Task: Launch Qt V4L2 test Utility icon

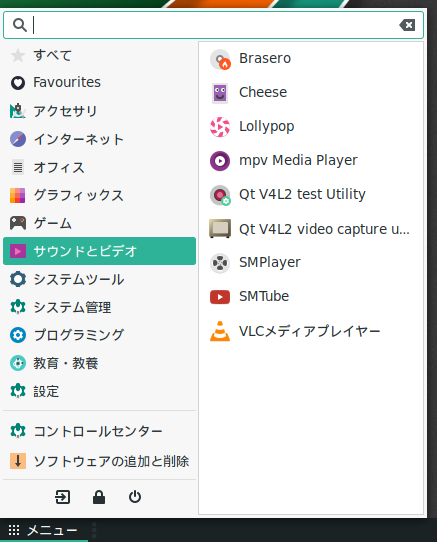Action: click(x=220, y=195)
